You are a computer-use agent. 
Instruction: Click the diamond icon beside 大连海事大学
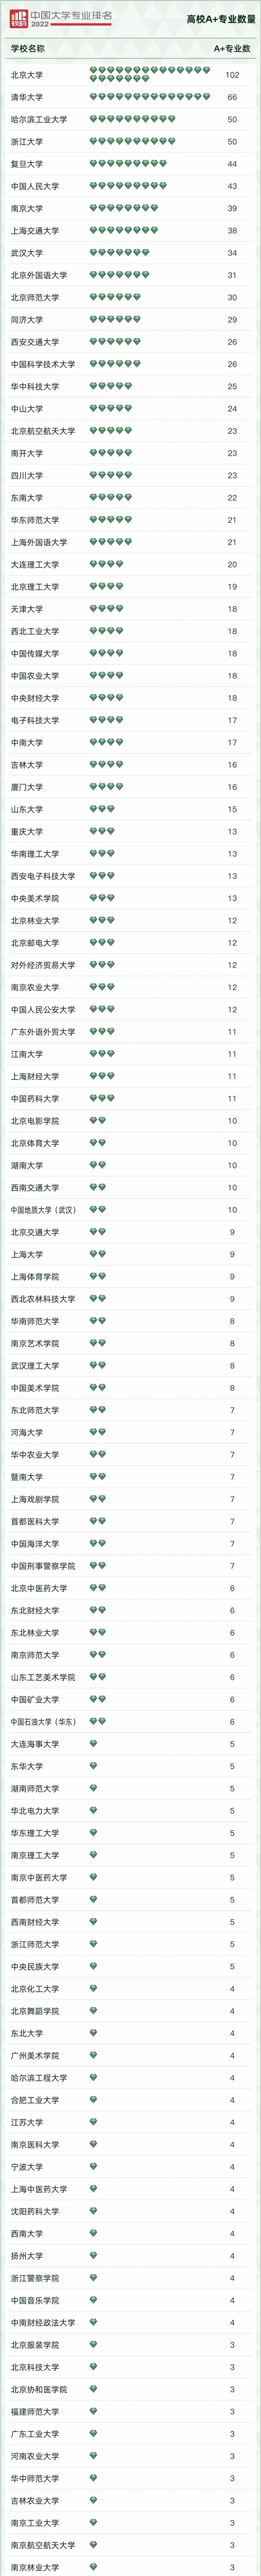tap(94, 1744)
